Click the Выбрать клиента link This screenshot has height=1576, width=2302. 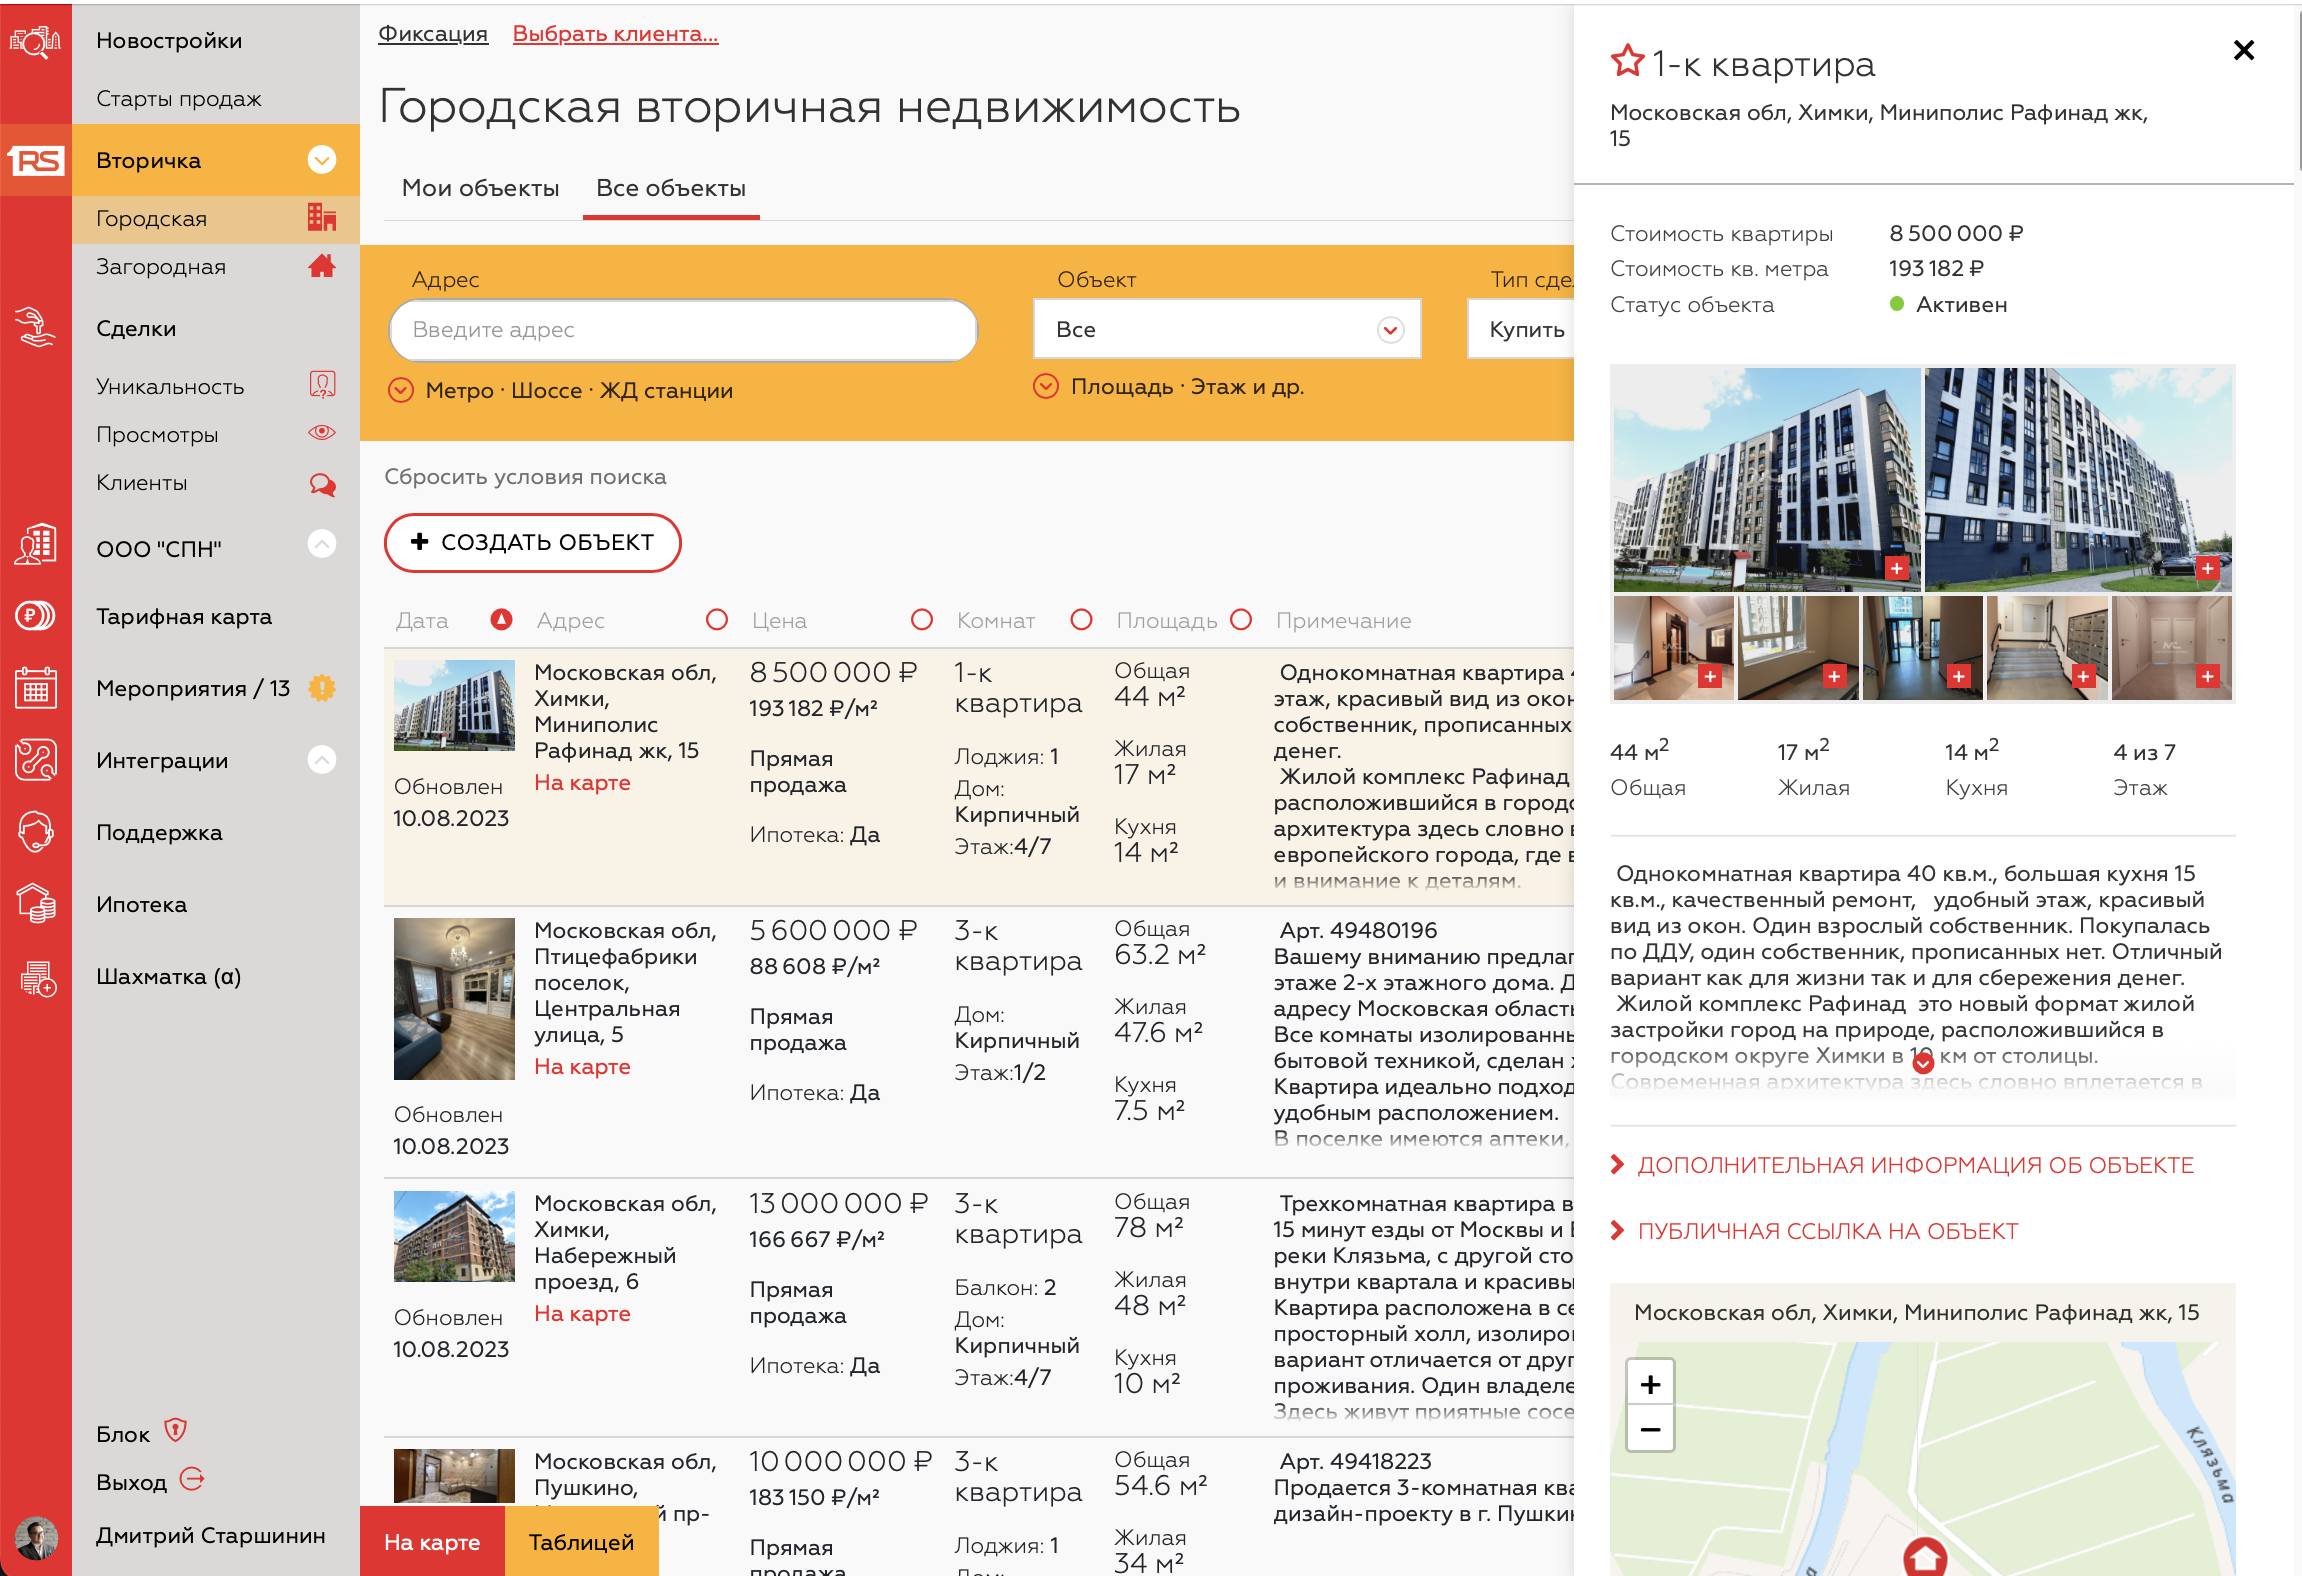pos(615,34)
